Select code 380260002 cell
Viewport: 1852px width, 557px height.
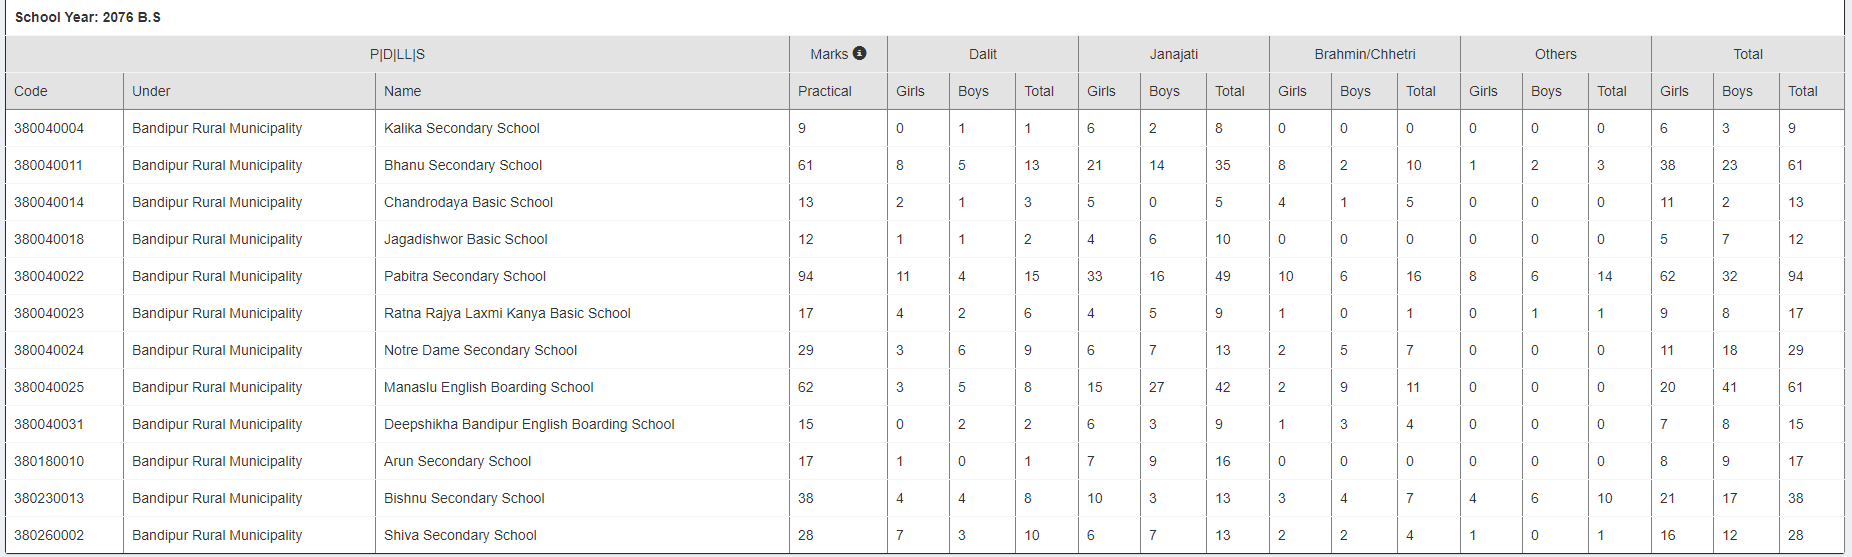pyautogui.click(x=49, y=535)
